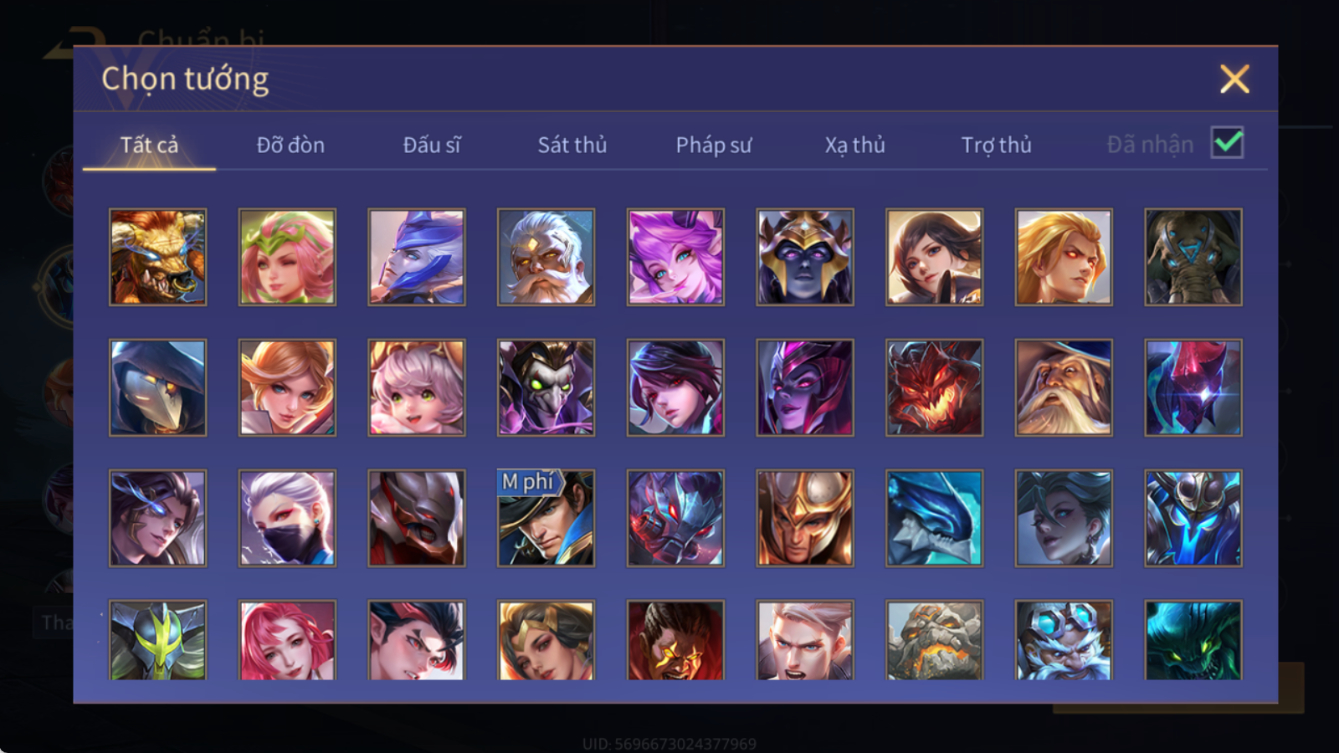The width and height of the screenshot is (1339, 753).
Task: Choose the purple-haired girl hero portrait
Action: coord(676,257)
